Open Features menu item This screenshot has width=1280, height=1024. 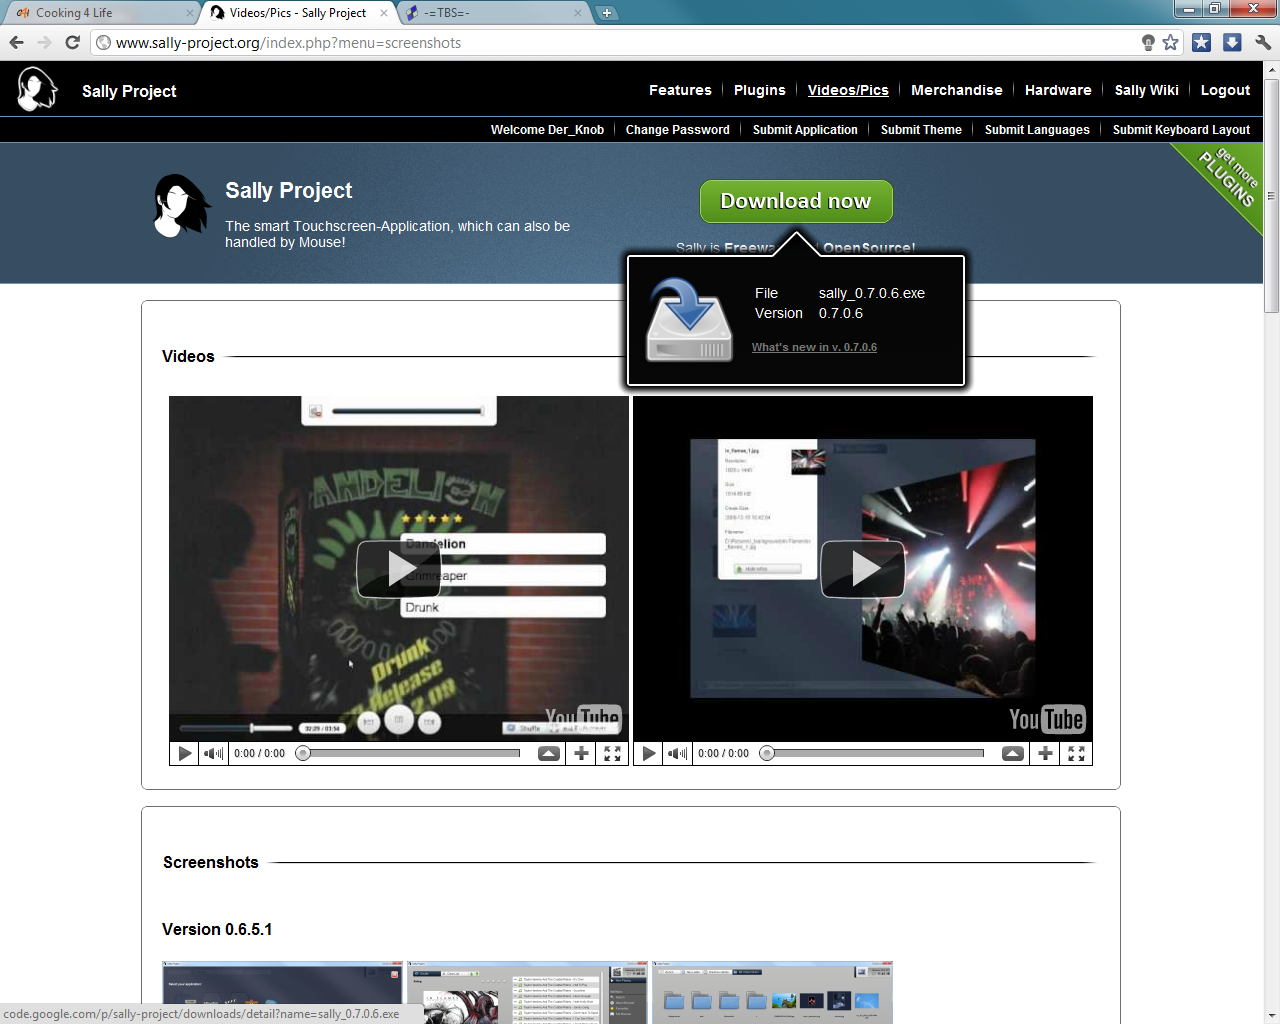tap(680, 90)
